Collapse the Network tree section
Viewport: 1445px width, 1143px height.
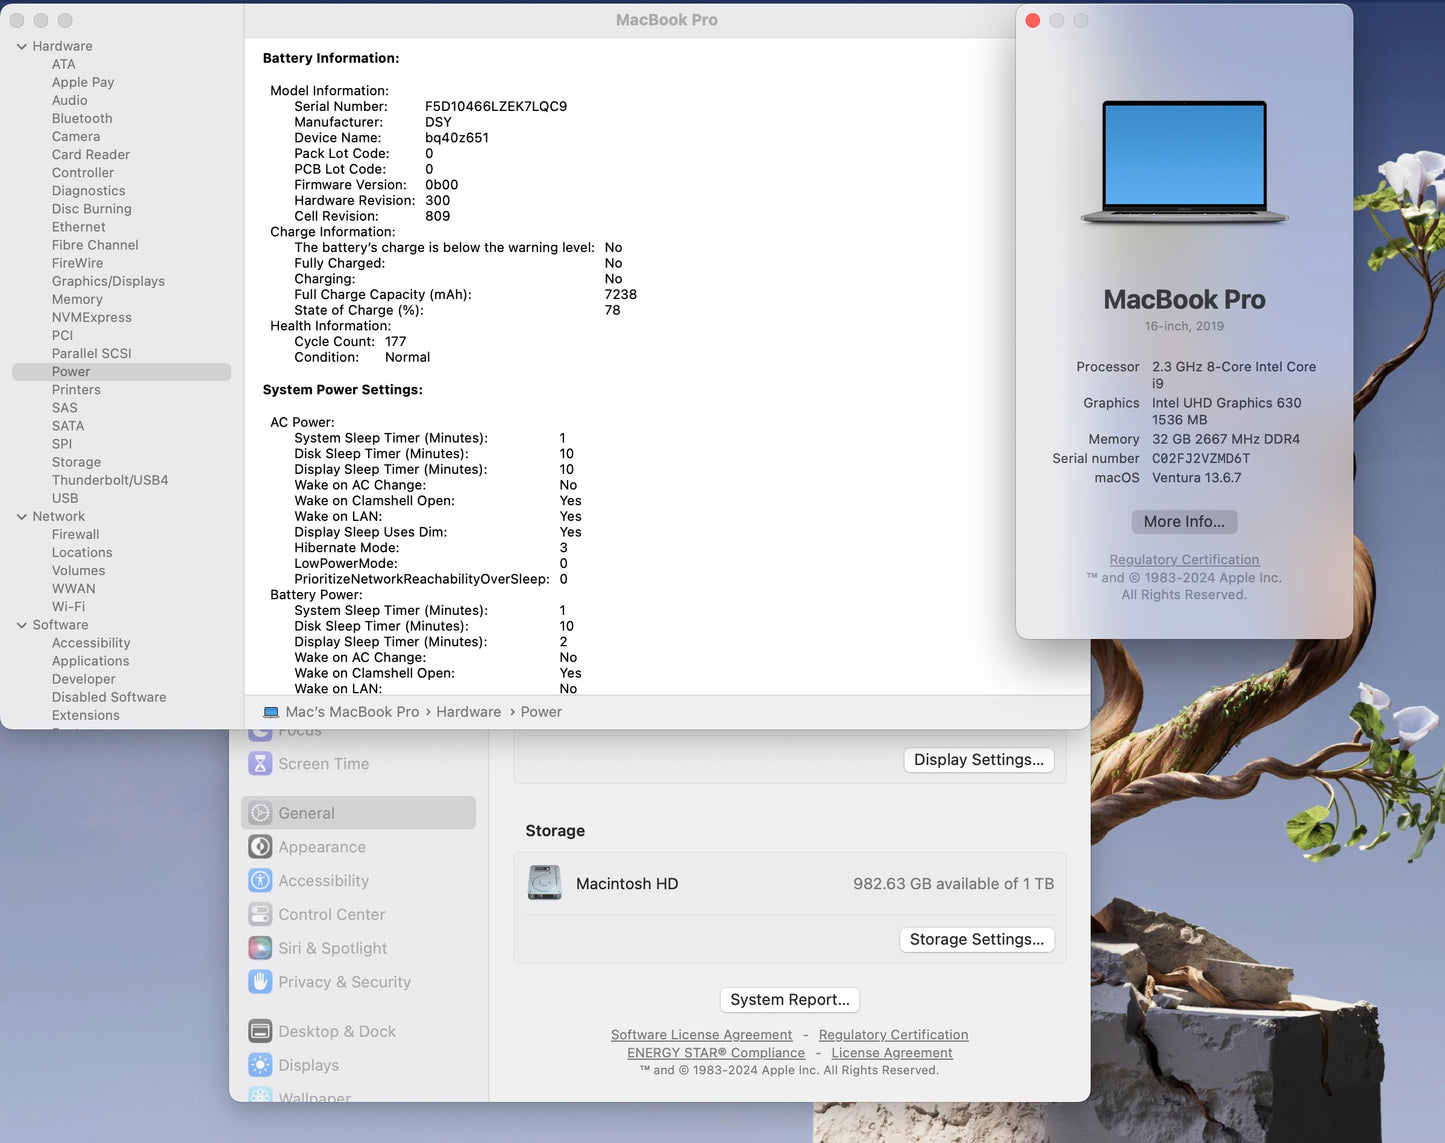tap(22, 517)
